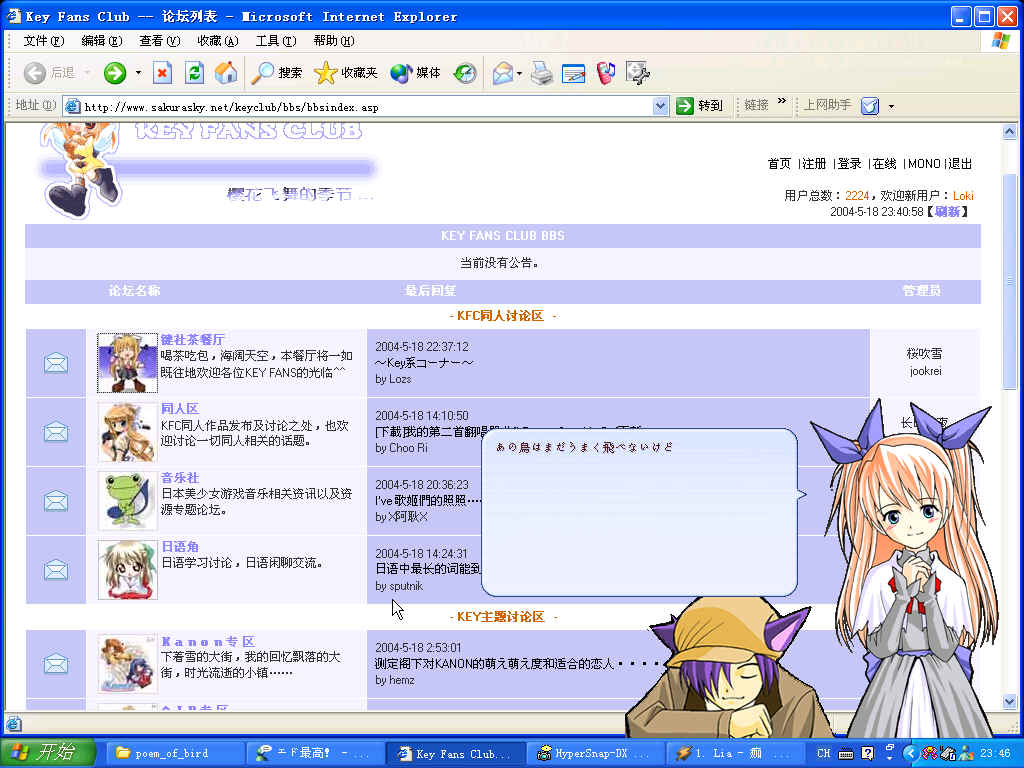1024x768 pixels.
Task: Expand the address bar URL dropdown
Action: point(660,106)
